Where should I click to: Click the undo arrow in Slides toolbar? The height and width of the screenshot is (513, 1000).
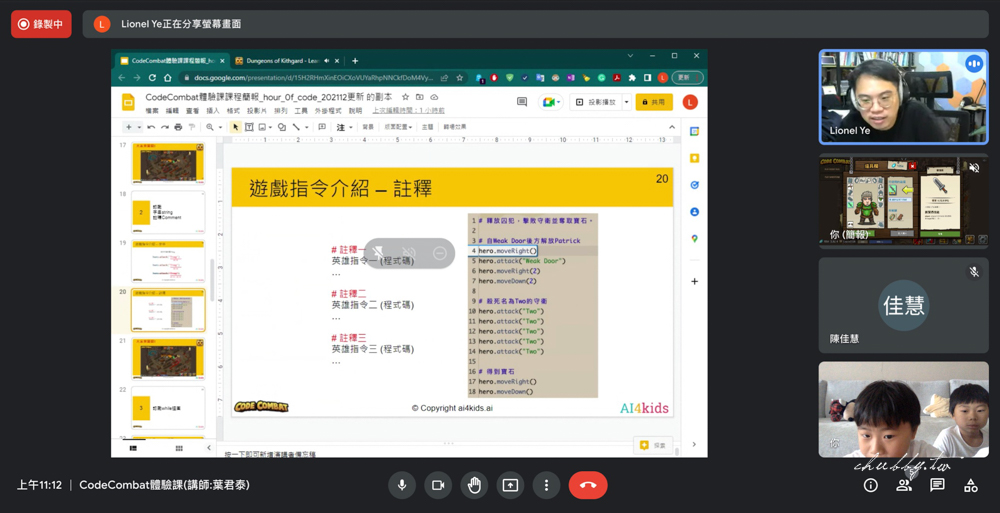151,127
